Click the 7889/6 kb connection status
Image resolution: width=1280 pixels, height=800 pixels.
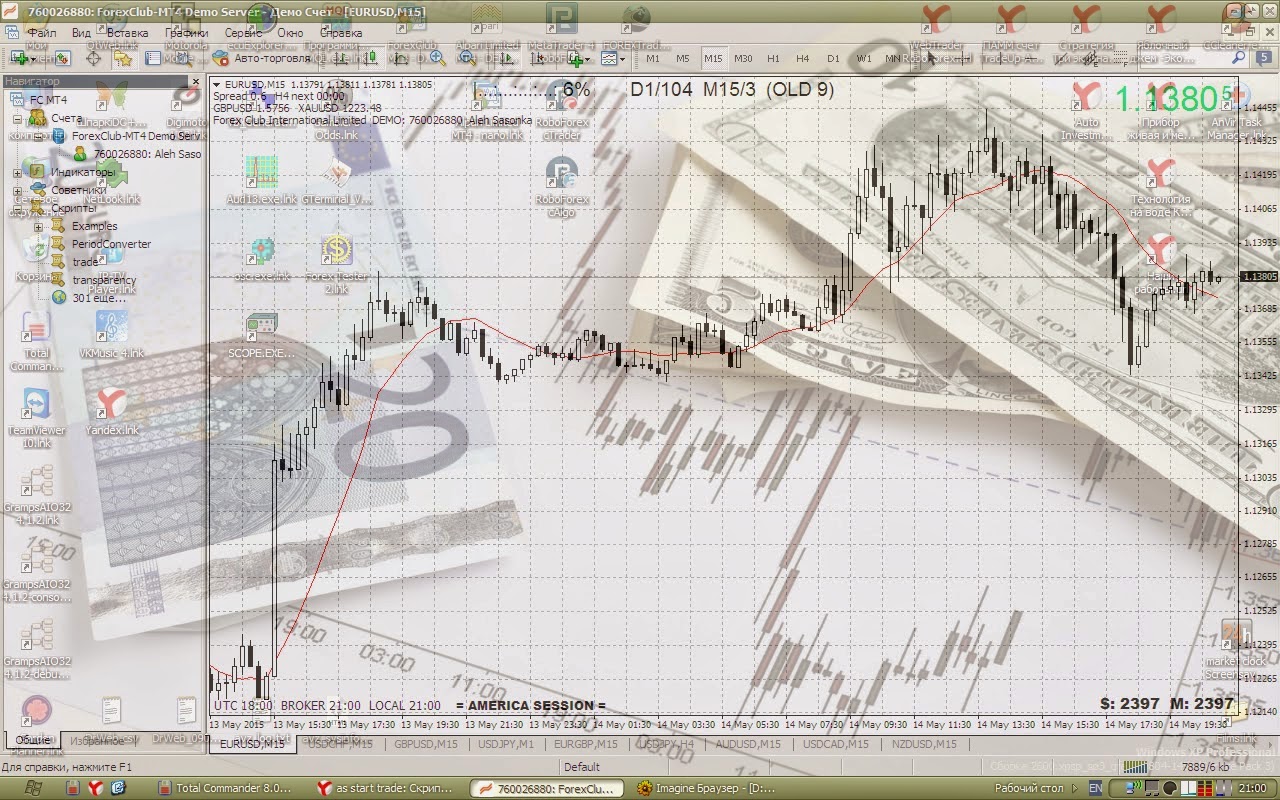1204,767
